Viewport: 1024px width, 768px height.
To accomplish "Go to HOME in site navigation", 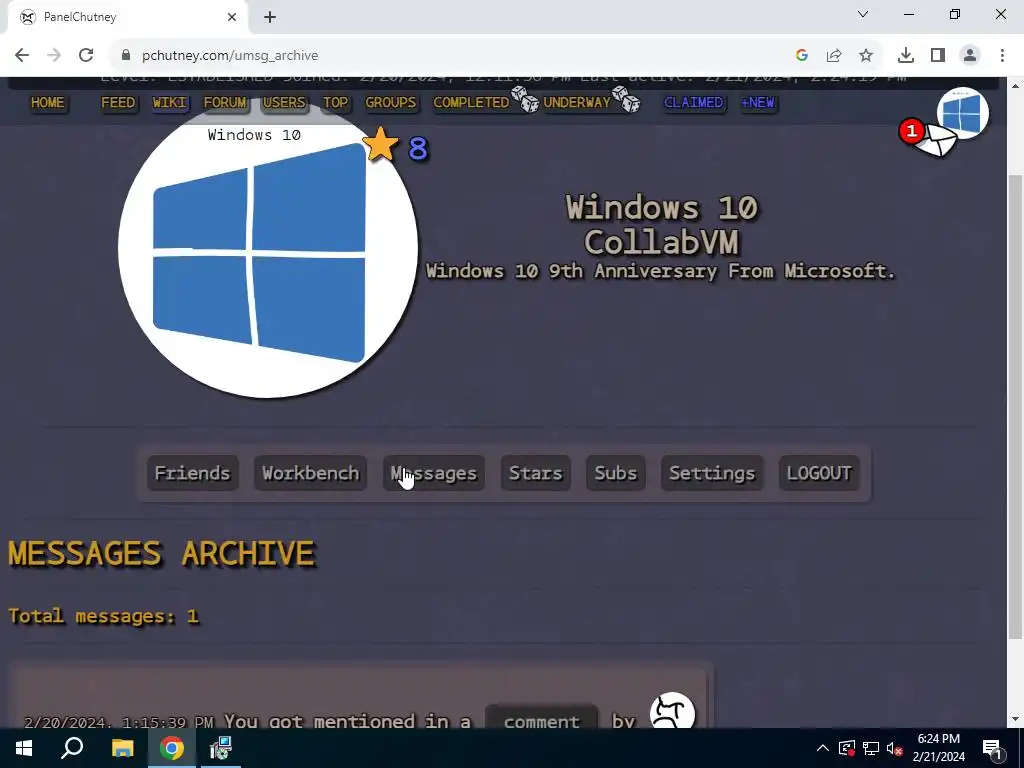I will (48, 103).
